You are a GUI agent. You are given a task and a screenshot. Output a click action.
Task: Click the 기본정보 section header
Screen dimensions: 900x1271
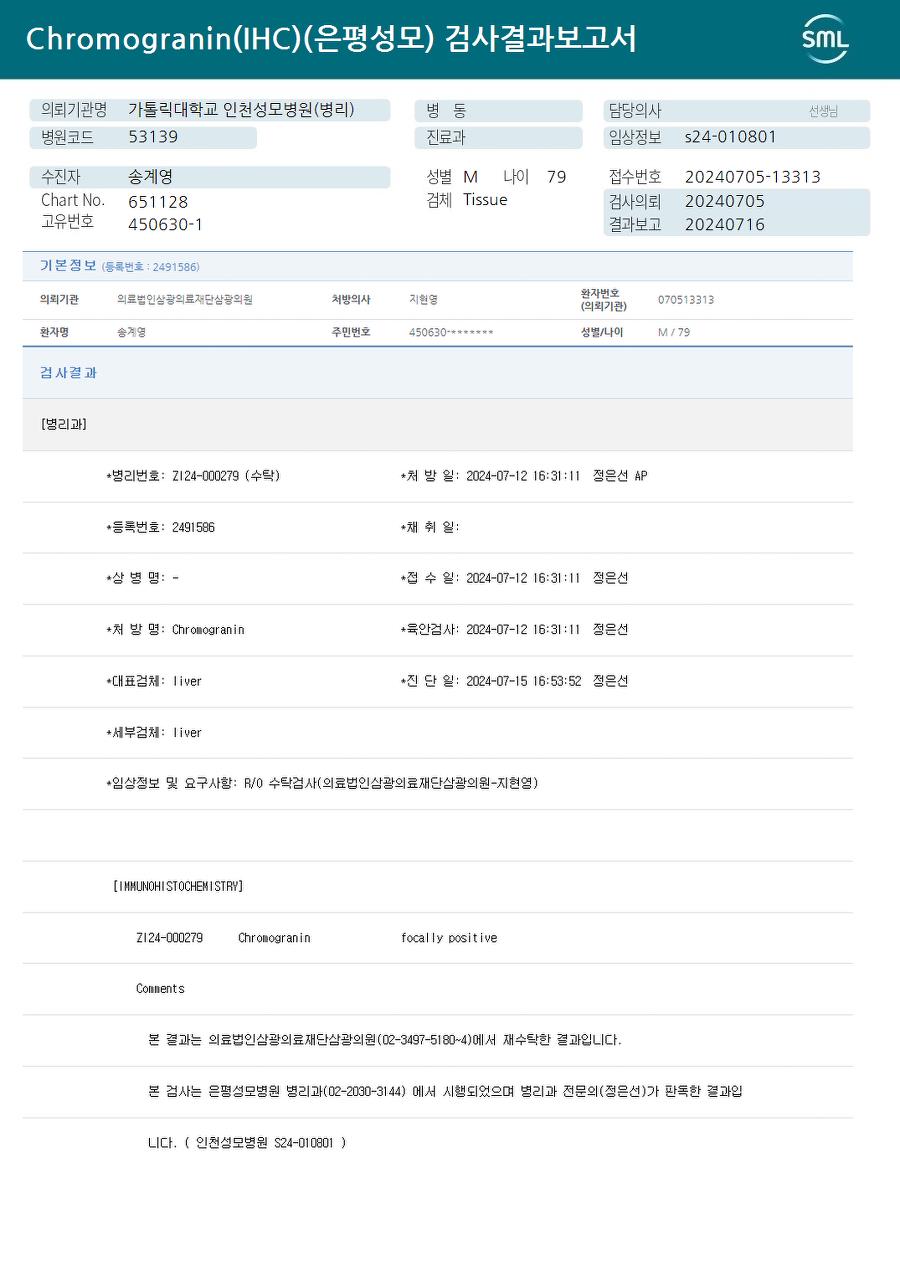point(68,266)
